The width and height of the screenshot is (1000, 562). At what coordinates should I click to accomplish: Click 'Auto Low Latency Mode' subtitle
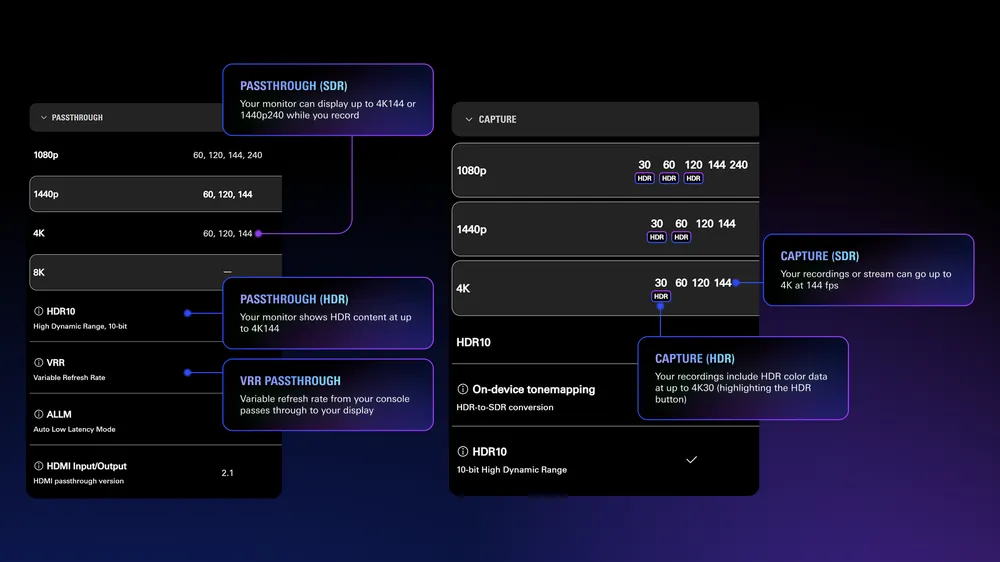tap(74, 429)
